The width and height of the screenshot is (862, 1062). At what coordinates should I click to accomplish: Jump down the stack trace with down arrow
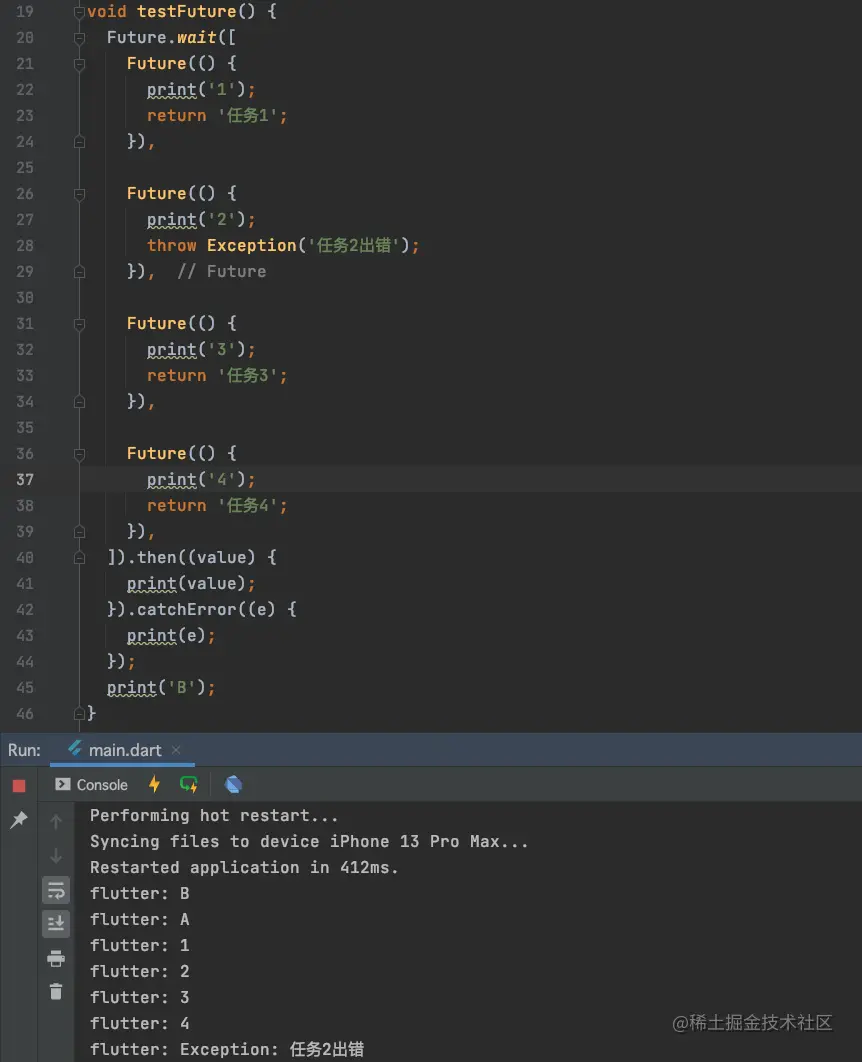pyautogui.click(x=56, y=855)
